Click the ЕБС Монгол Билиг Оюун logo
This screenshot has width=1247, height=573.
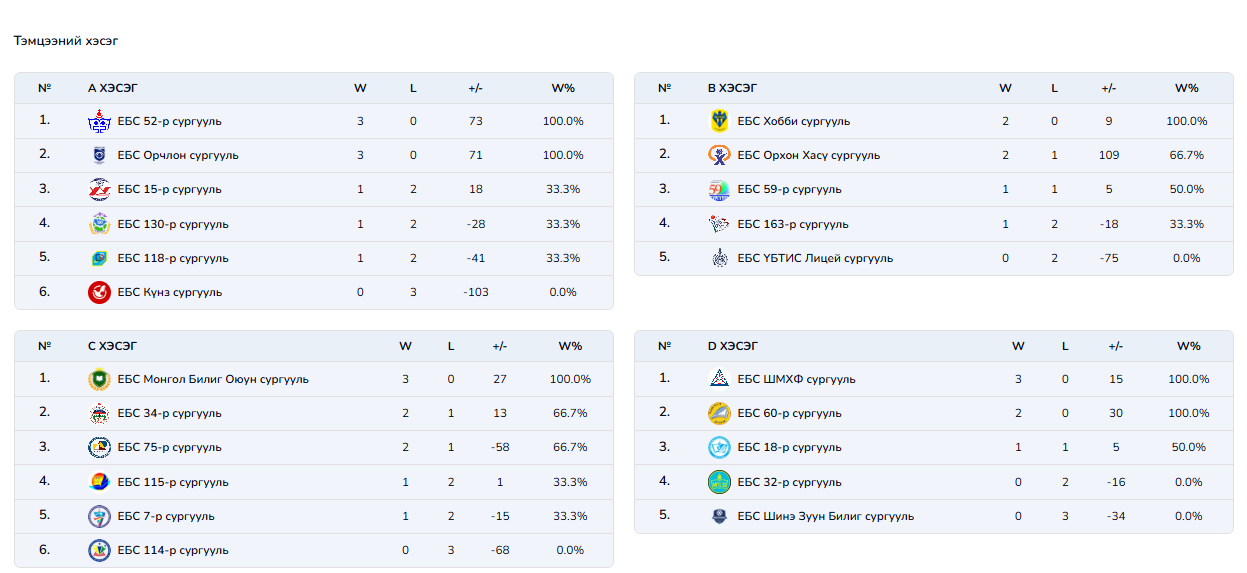click(x=99, y=379)
